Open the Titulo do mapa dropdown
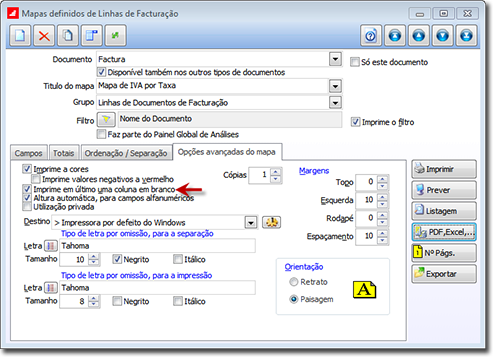This screenshot has width=496, height=361. point(335,86)
